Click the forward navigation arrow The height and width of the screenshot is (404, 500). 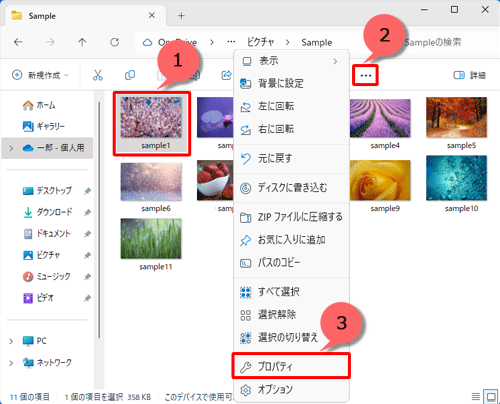click(x=50, y=42)
